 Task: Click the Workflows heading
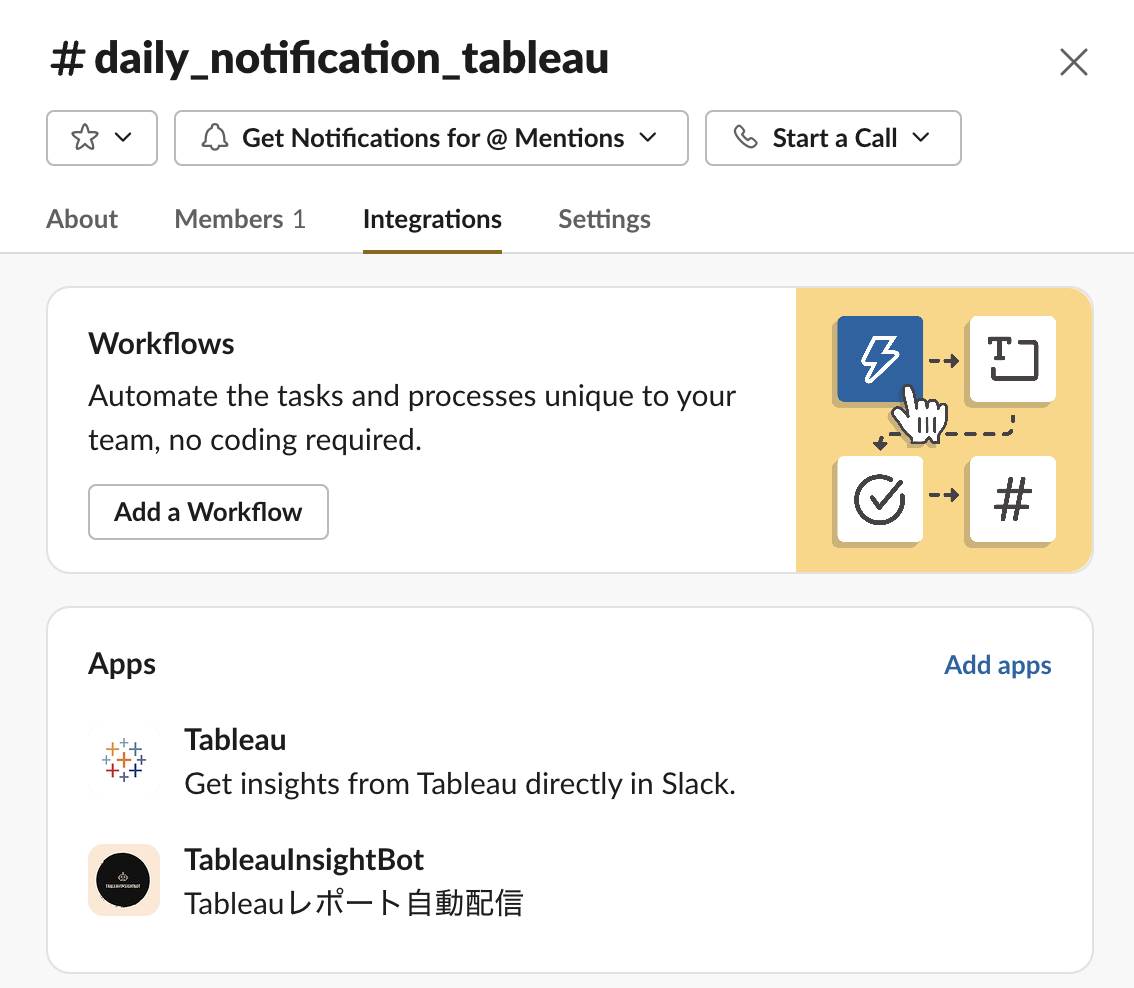[161, 344]
